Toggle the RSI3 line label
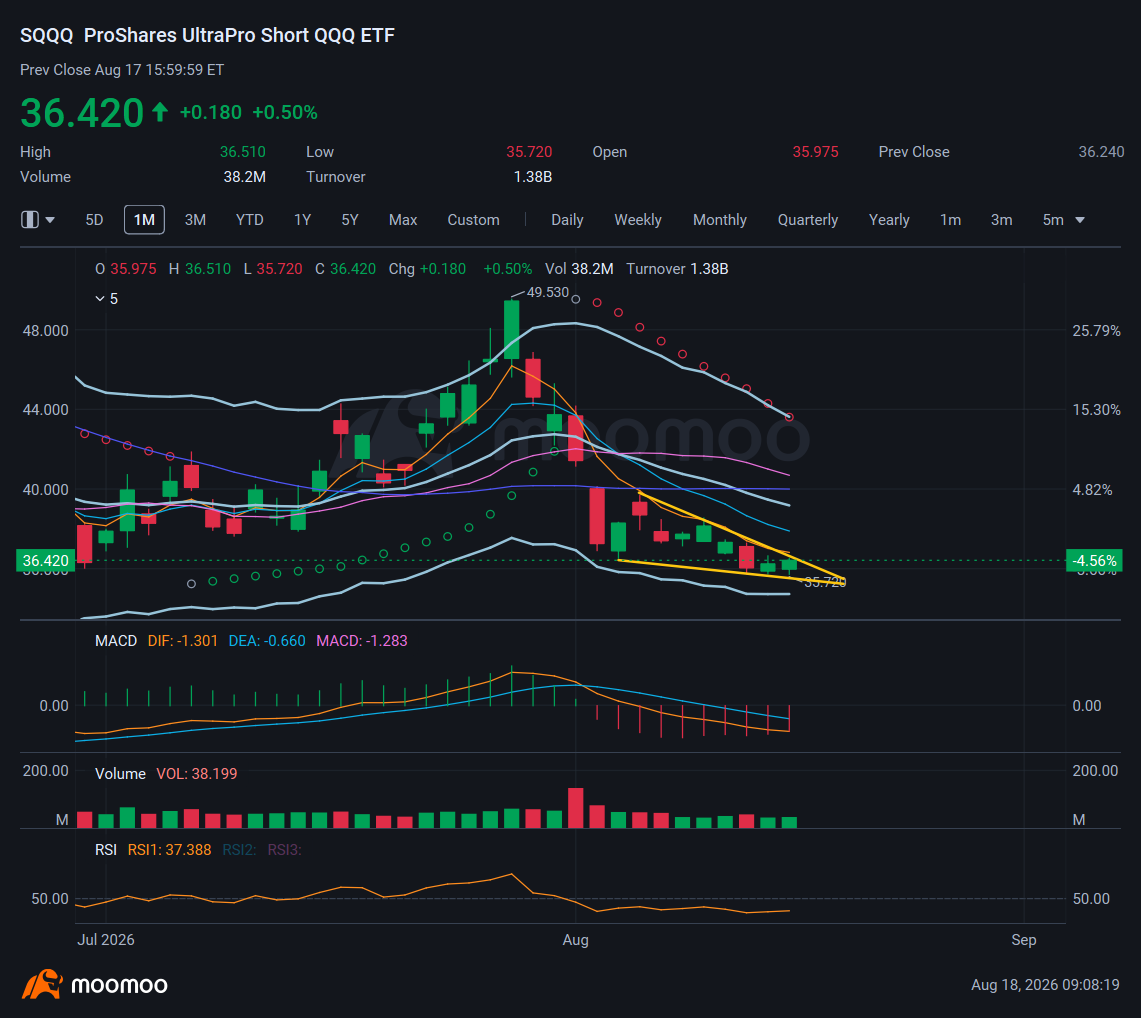The width and height of the screenshot is (1141, 1018). 284,850
